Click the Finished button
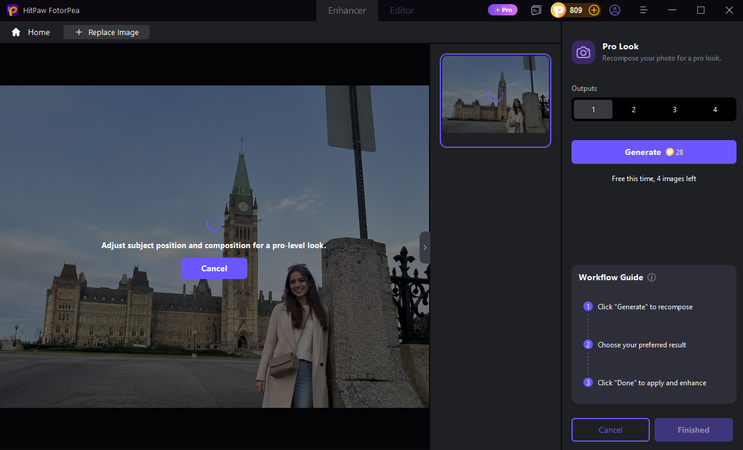 (x=694, y=430)
